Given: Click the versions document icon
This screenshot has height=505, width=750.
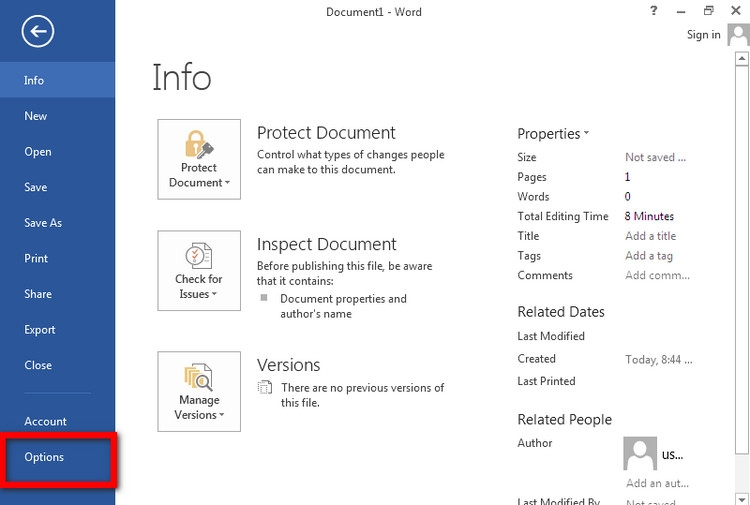Looking at the screenshot, I should [265, 387].
